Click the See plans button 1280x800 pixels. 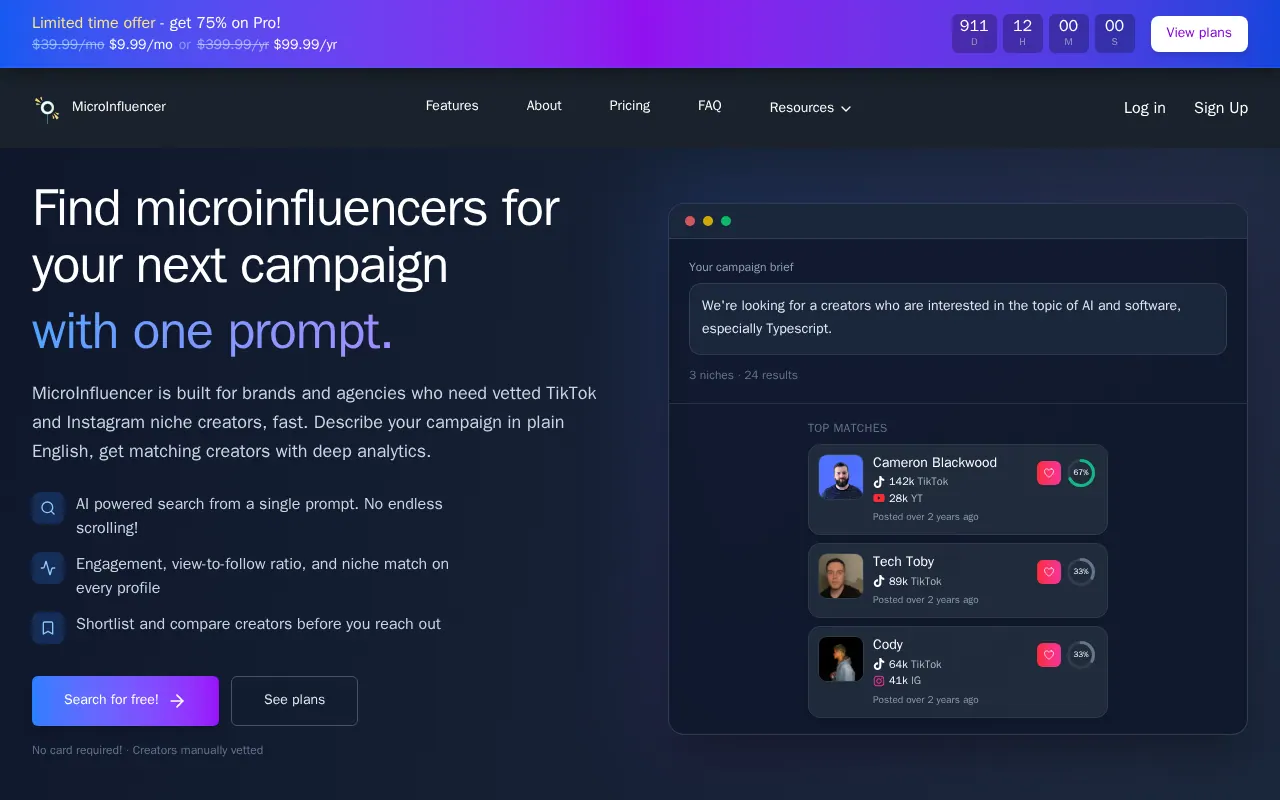tap(294, 701)
